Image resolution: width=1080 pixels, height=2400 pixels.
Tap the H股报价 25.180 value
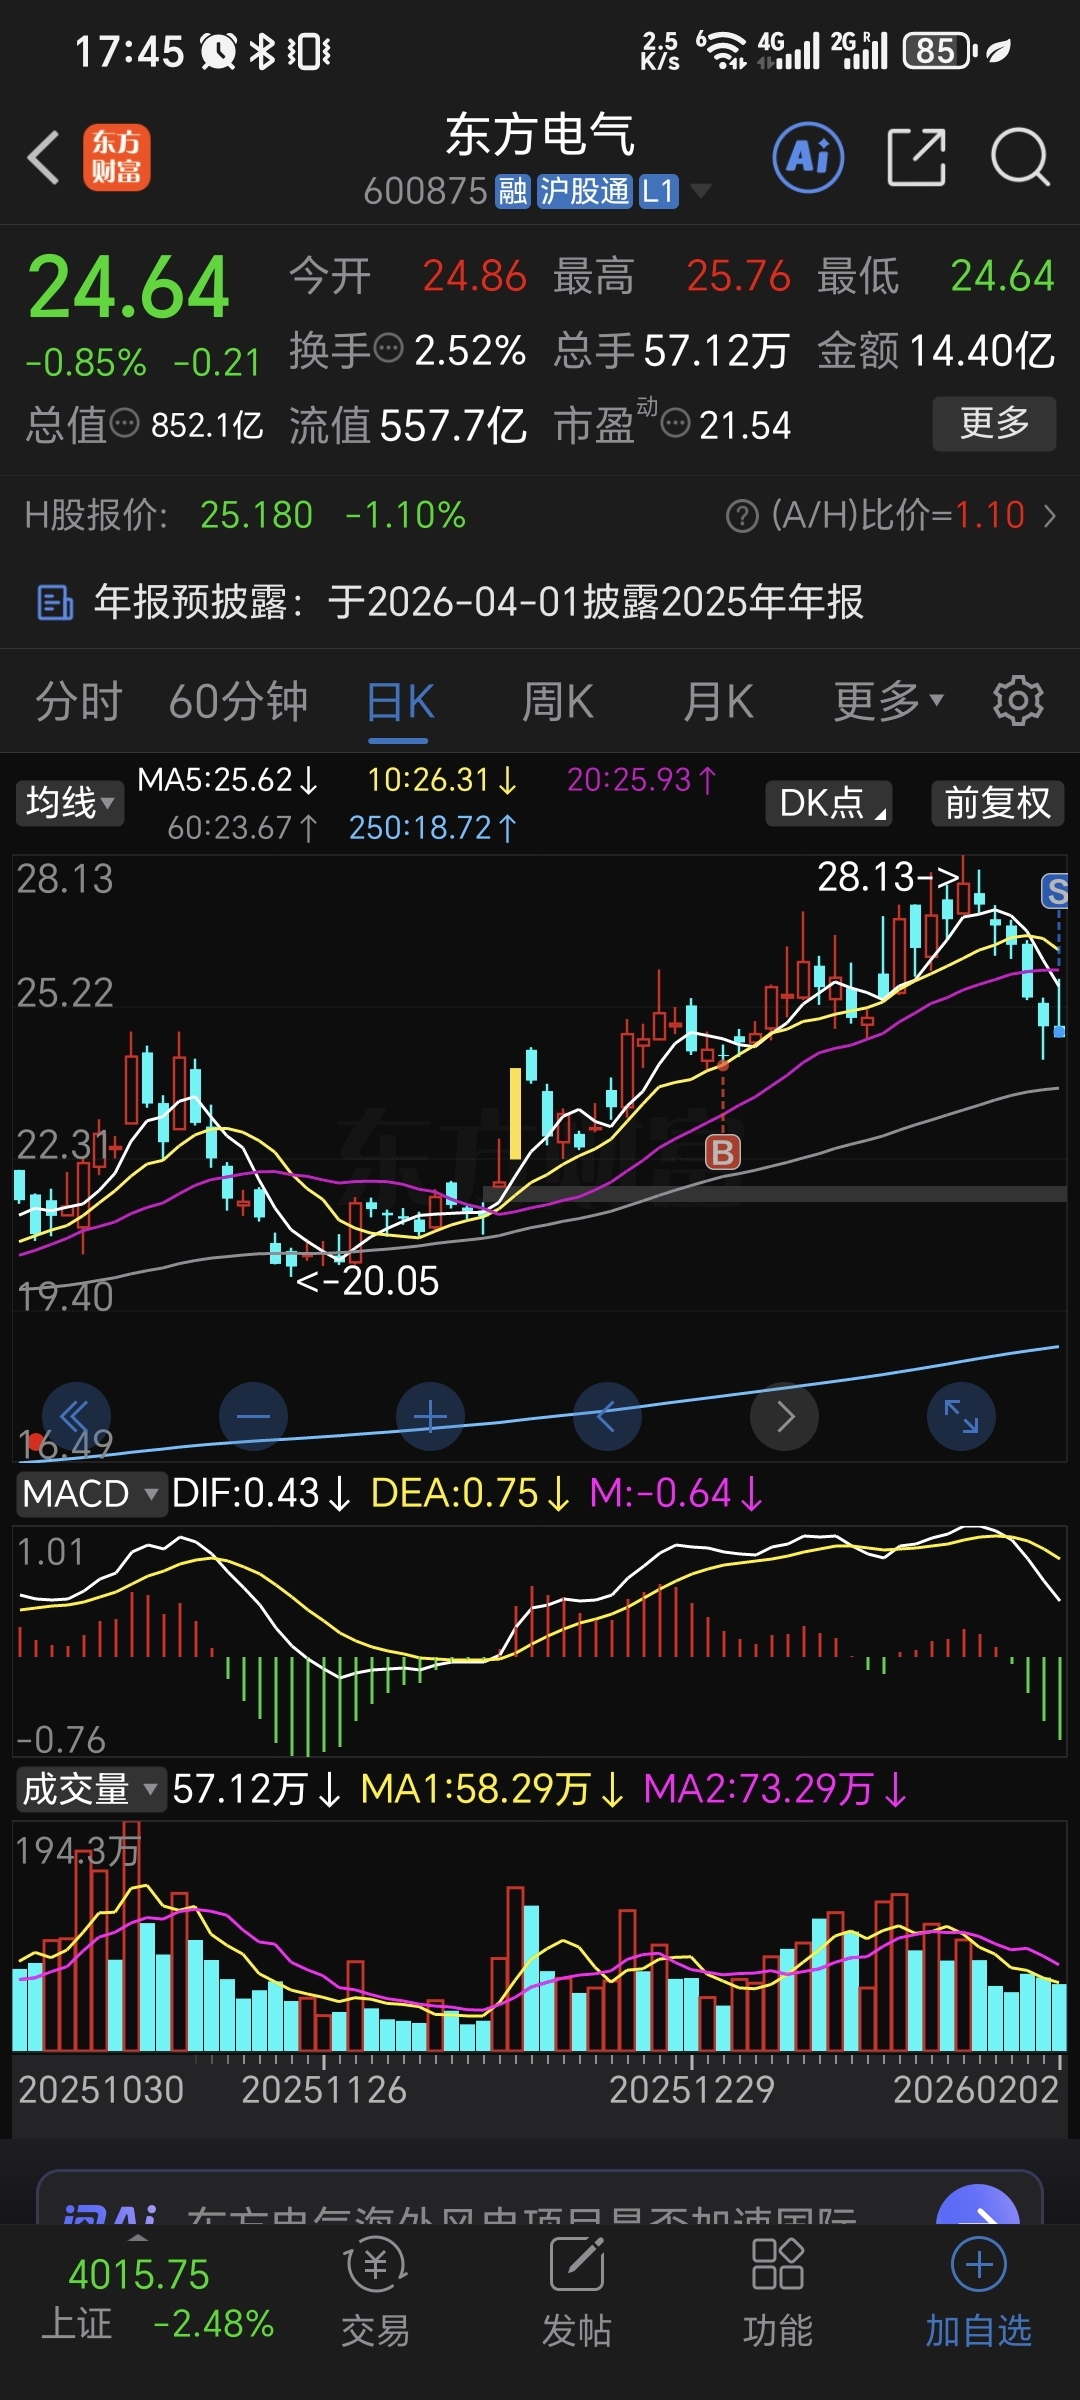coord(256,515)
